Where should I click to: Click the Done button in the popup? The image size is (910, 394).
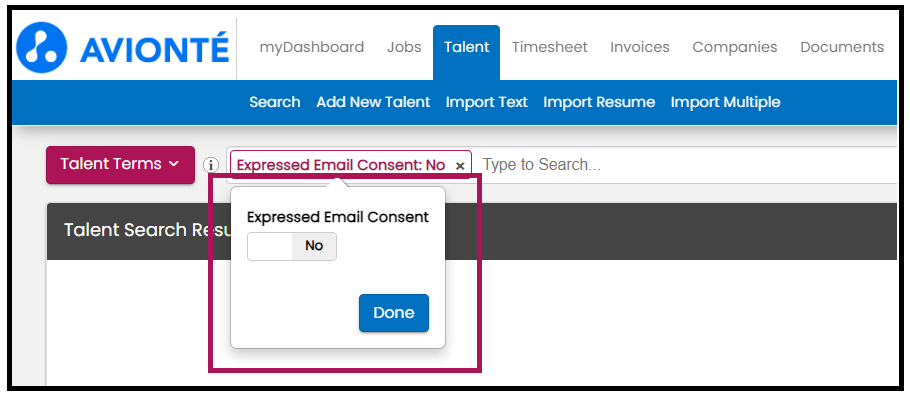pyautogui.click(x=393, y=313)
